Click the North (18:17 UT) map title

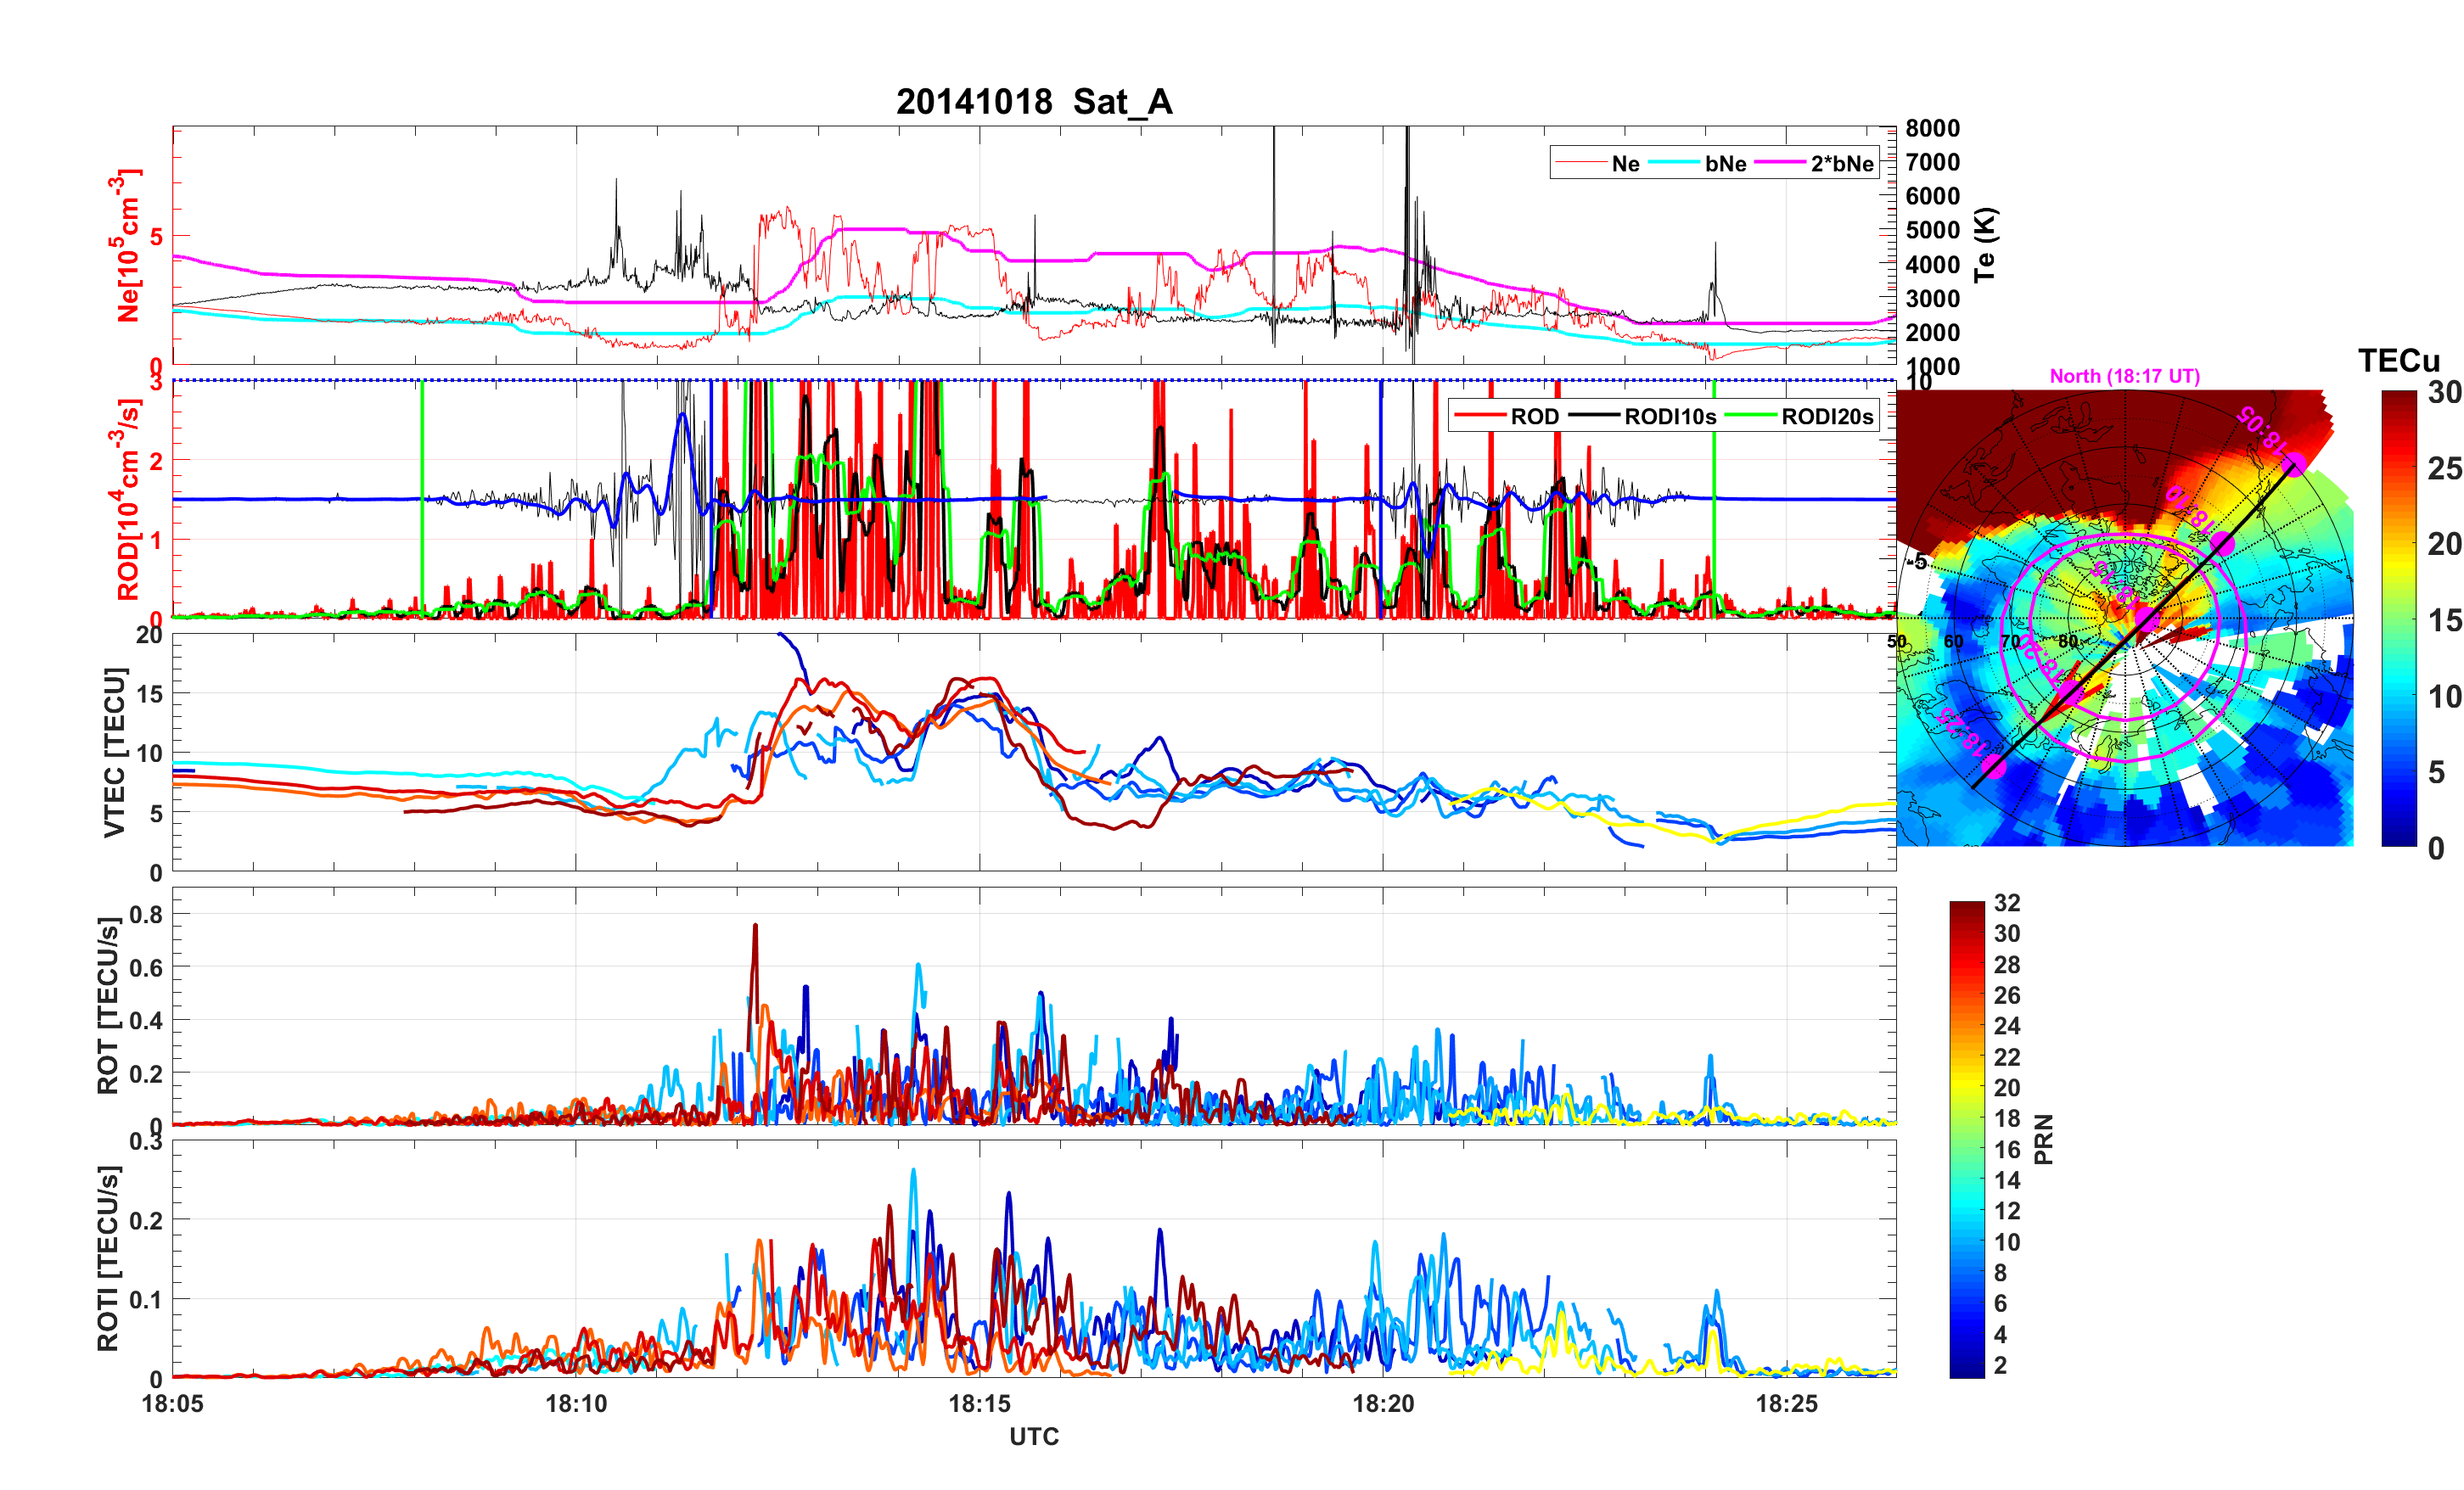coord(2125,376)
